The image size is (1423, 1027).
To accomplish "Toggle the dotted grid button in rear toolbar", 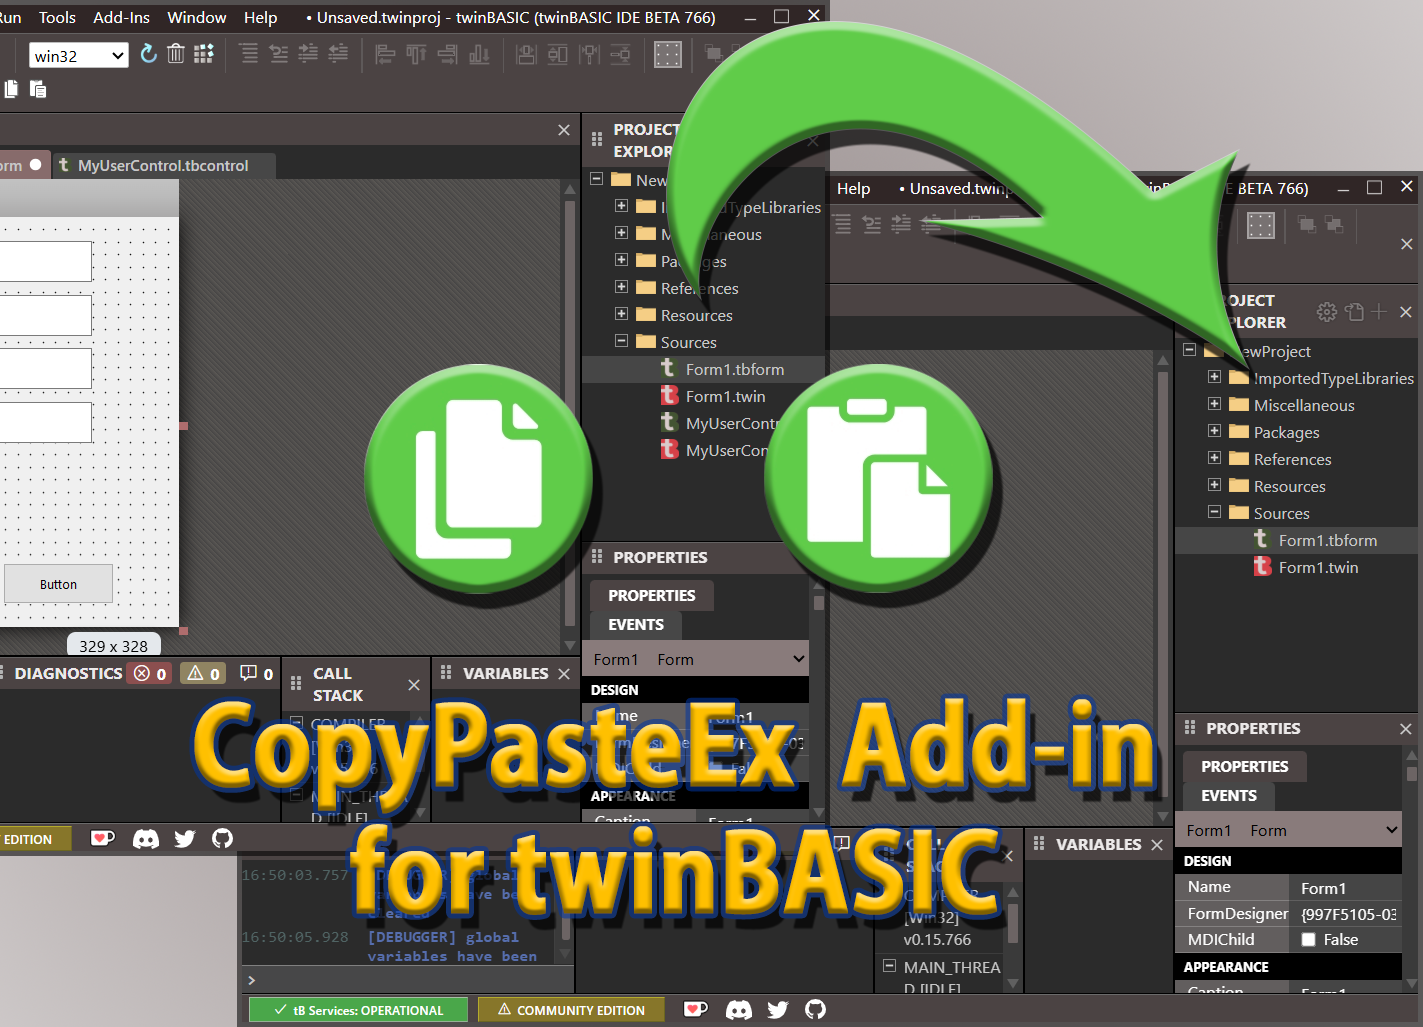I will coord(668,54).
